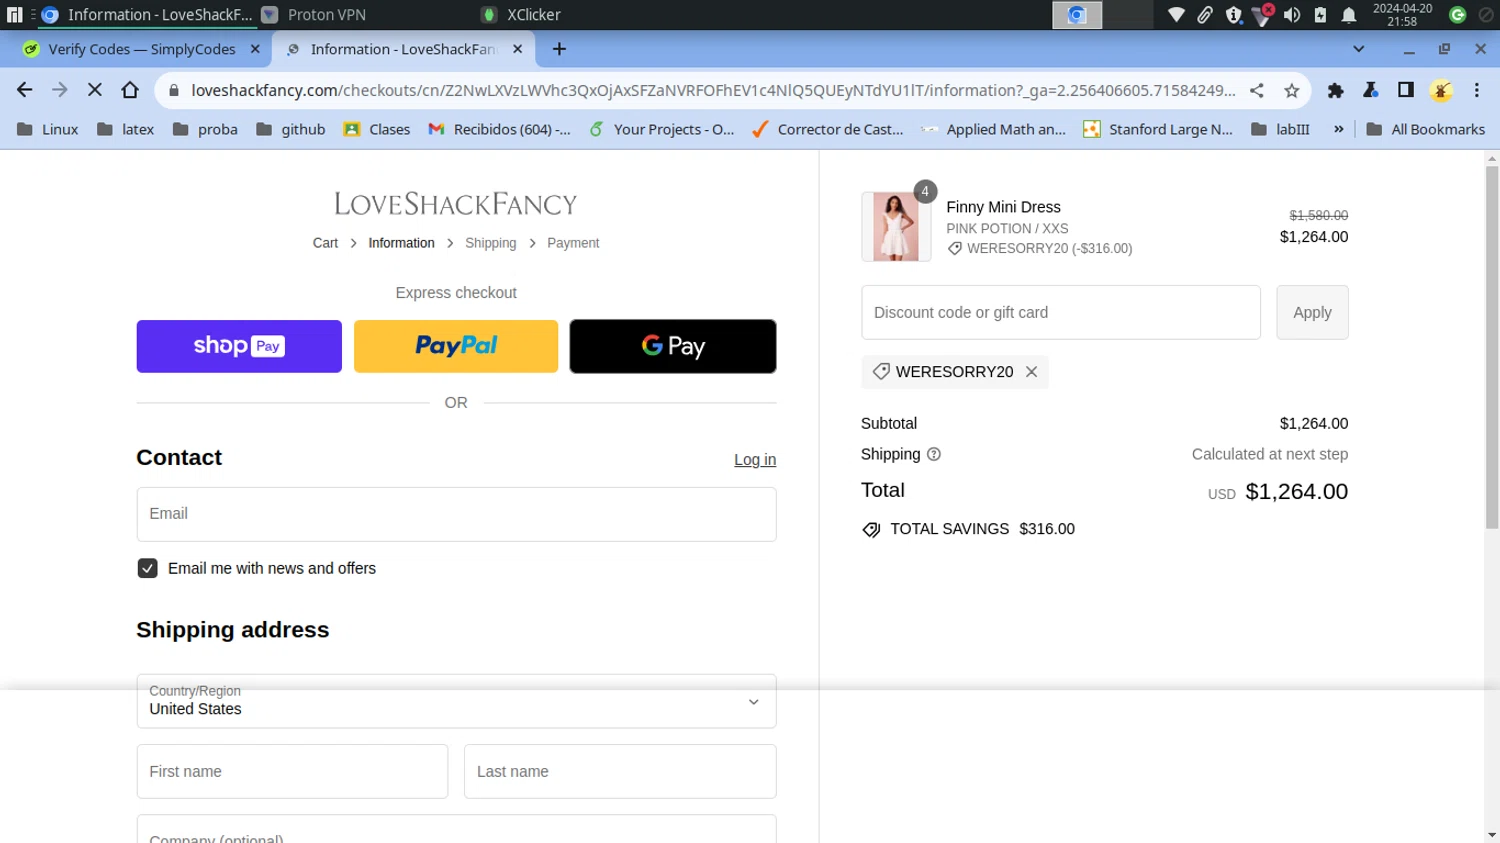Click the share icon in address bar
The image size is (1500, 843).
click(x=1257, y=90)
